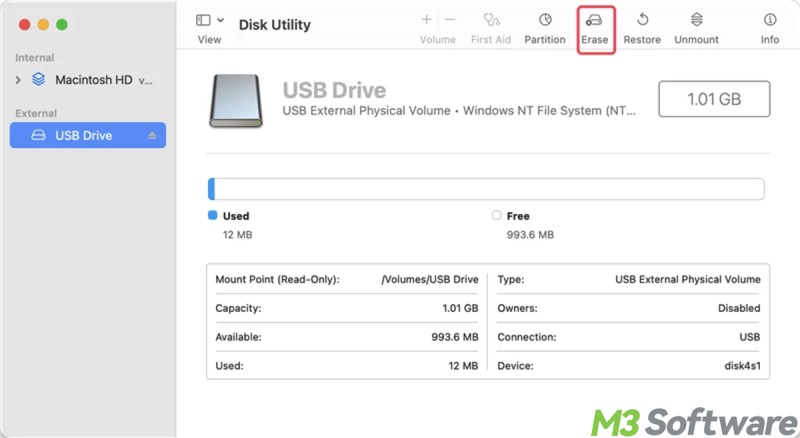Click the add Volume plus button
The width and height of the screenshot is (800, 438).
click(427, 19)
